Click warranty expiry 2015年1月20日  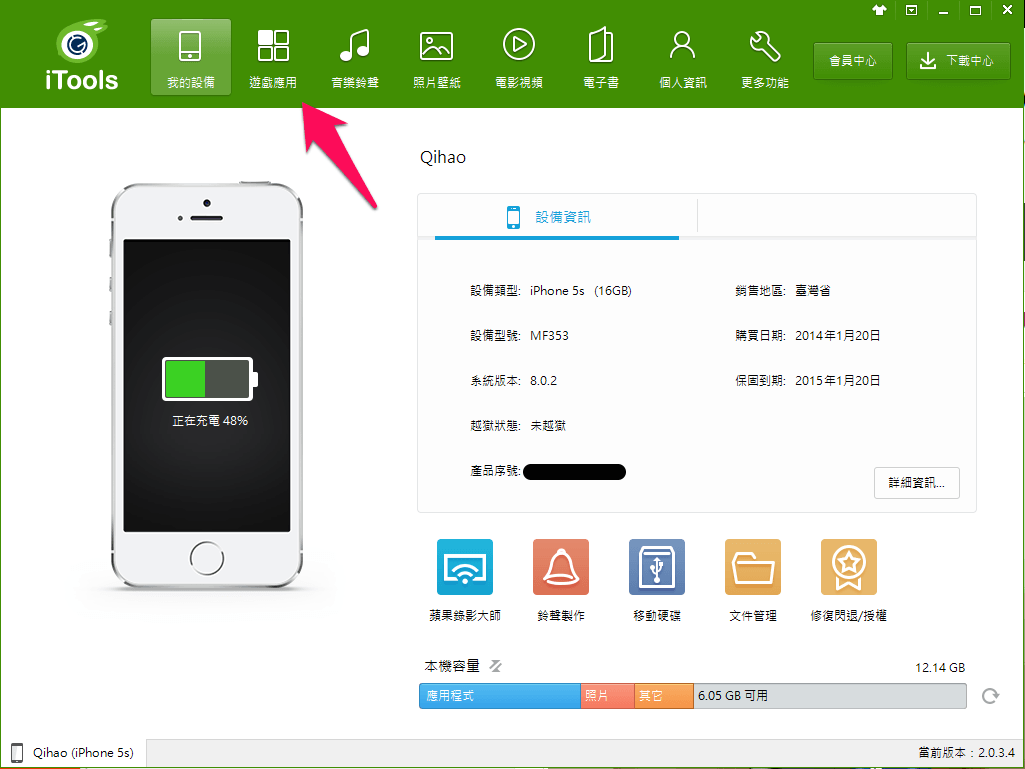click(x=837, y=381)
